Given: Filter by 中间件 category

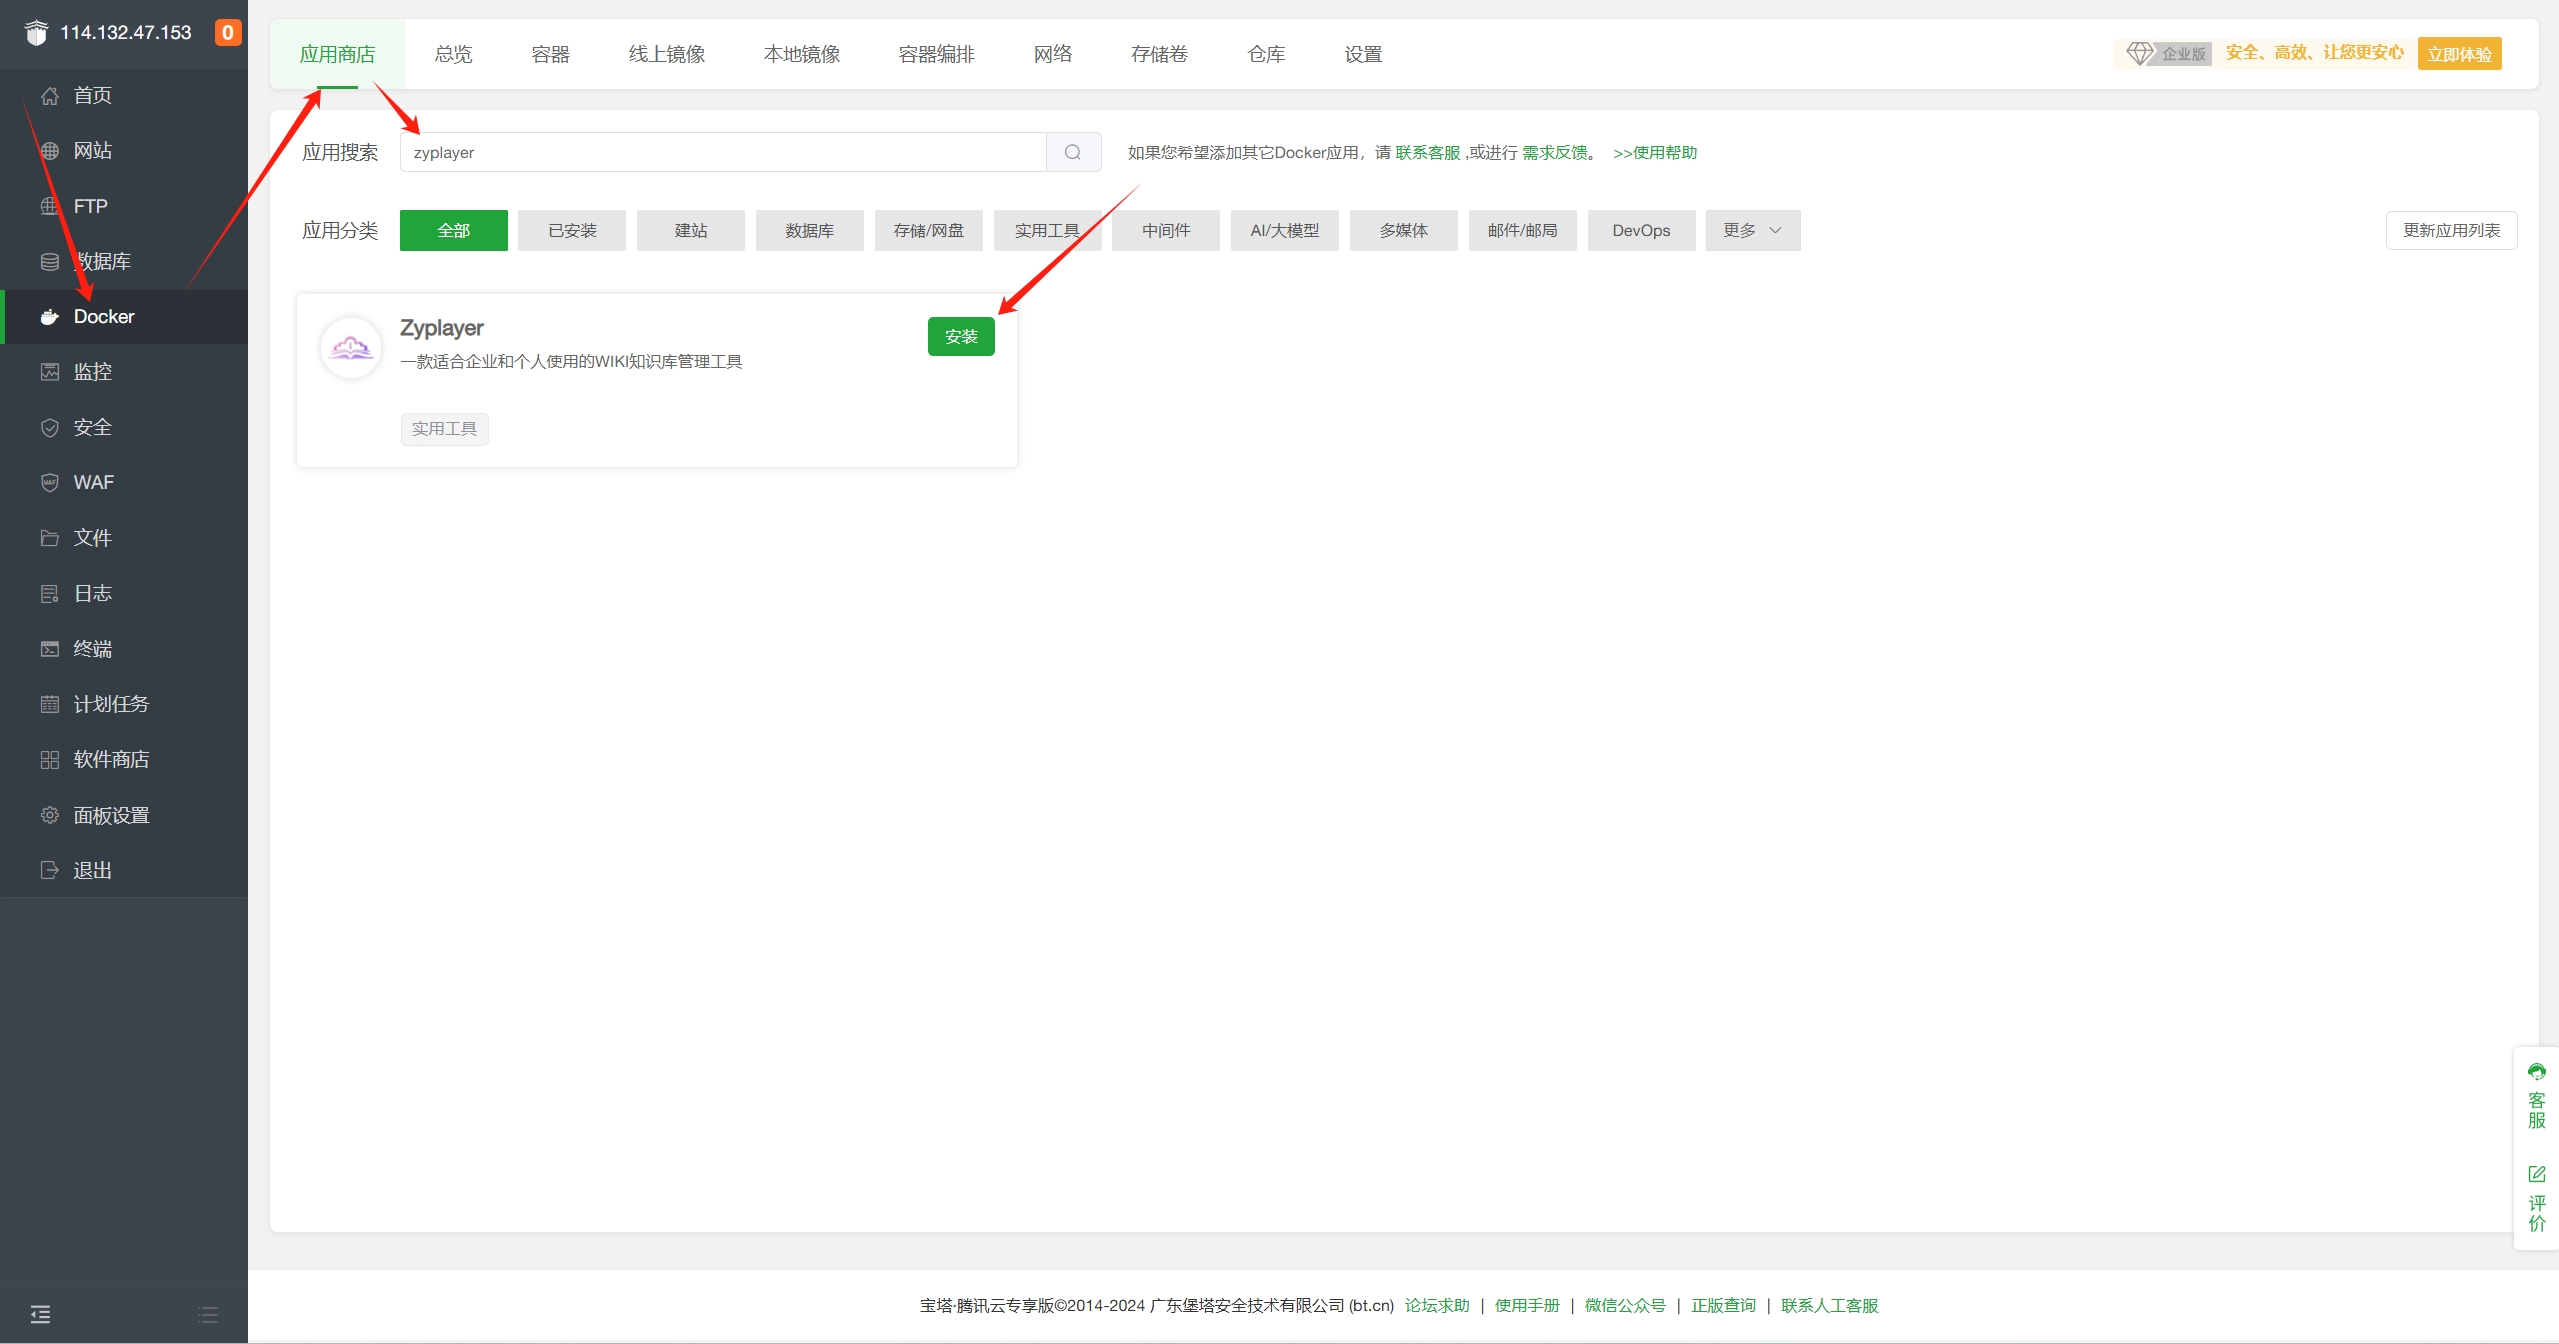Looking at the screenshot, I should tap(1166, 230).
